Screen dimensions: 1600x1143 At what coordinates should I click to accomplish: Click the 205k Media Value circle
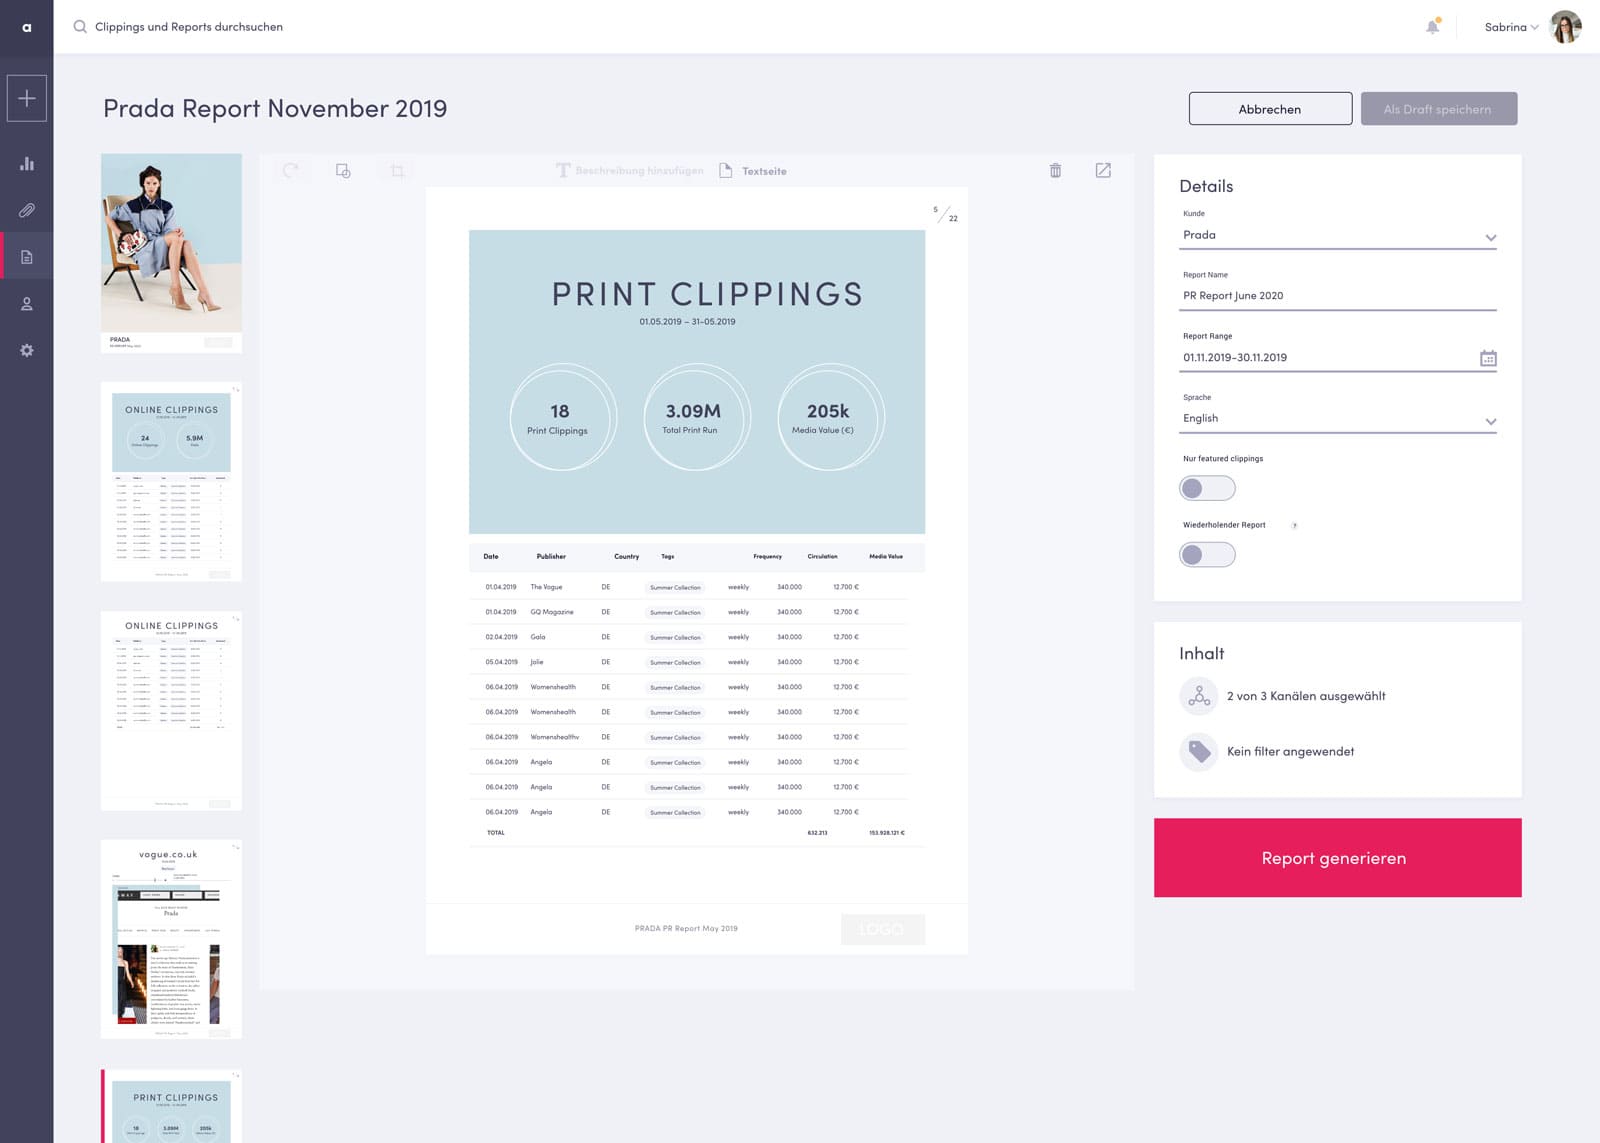click(830, 417)
